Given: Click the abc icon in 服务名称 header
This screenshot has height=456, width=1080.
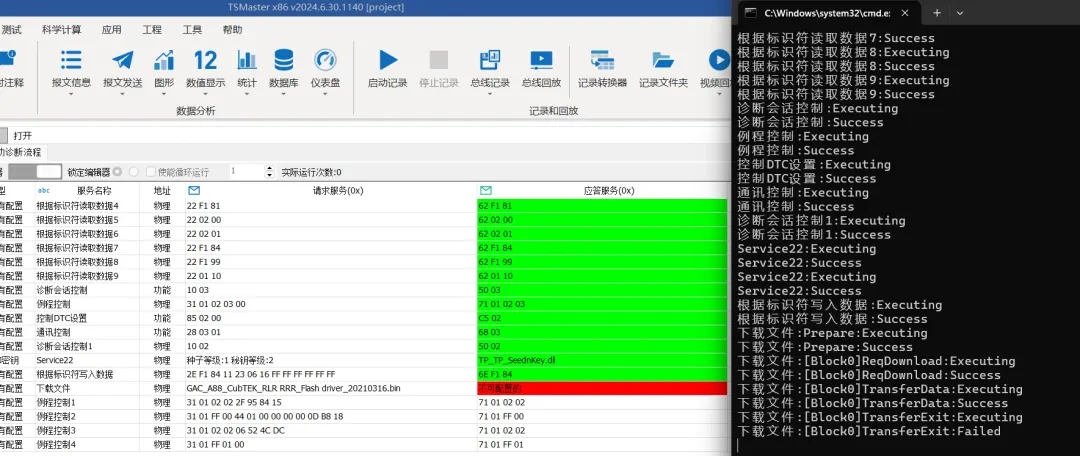Looking at the screenshot, I should tap(43, 190).
